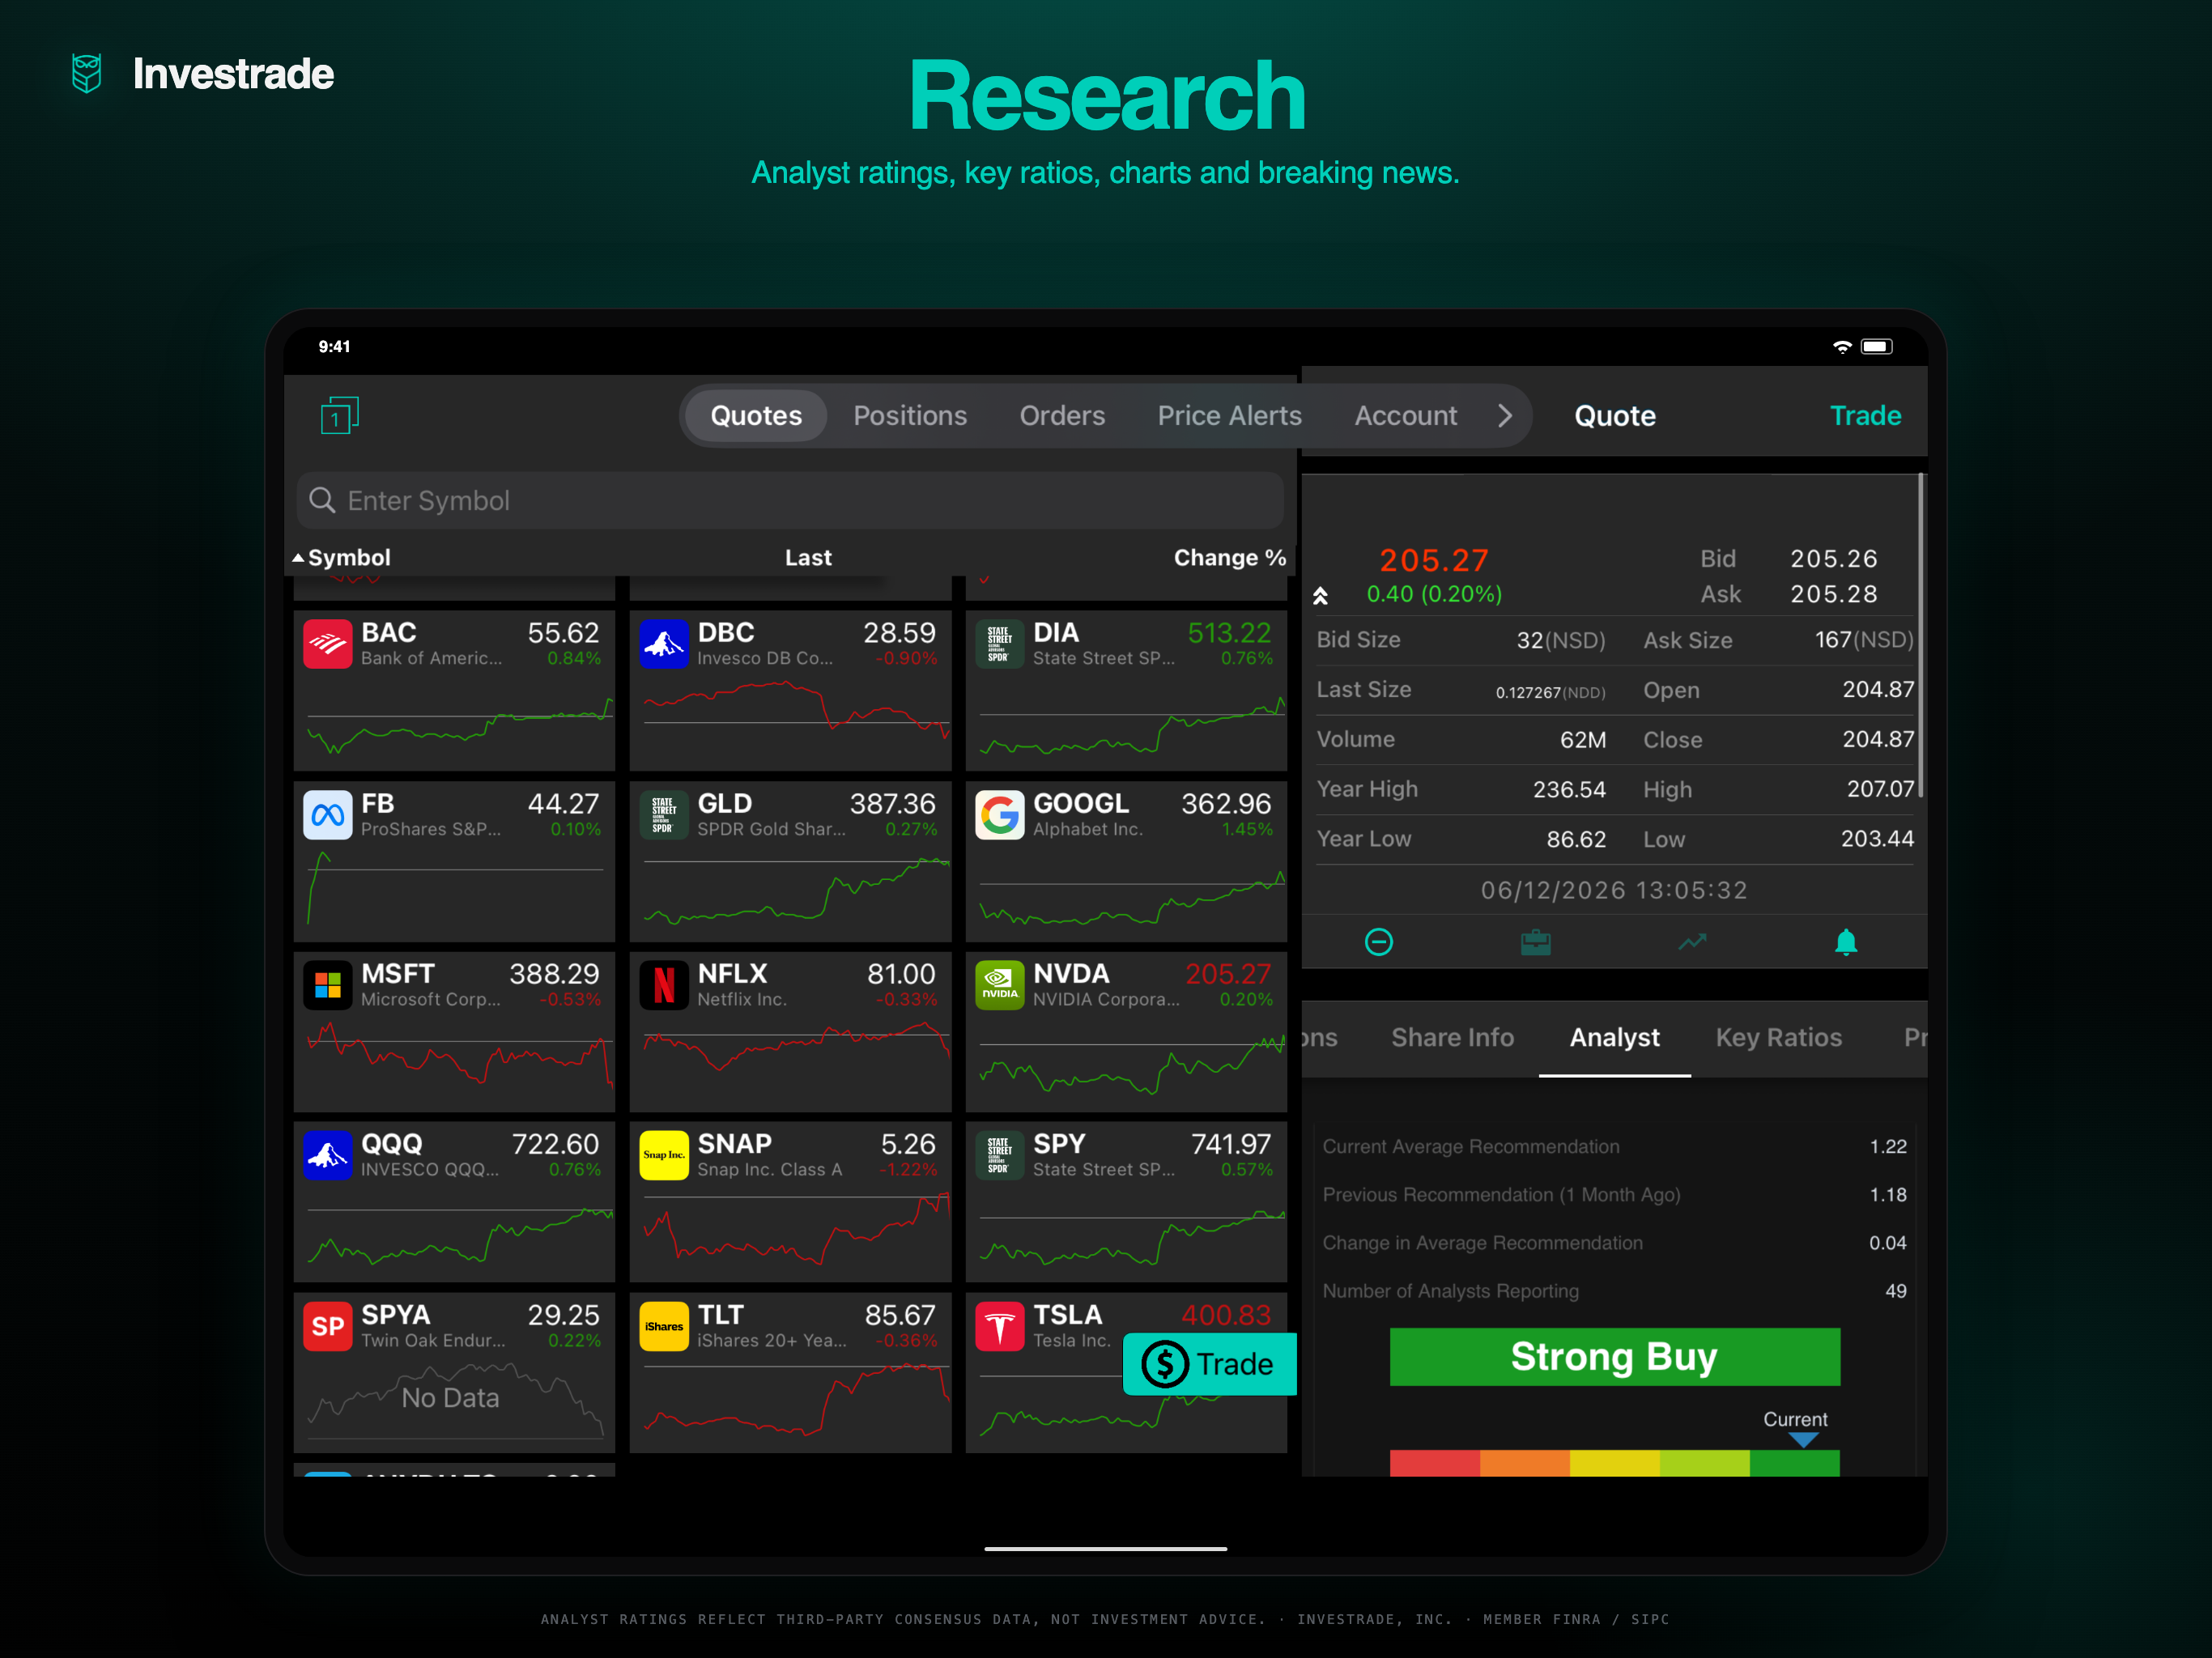Check the Wi-Fi status icon
The image size is (2212, 1658).
click(x=1842, y=347)
